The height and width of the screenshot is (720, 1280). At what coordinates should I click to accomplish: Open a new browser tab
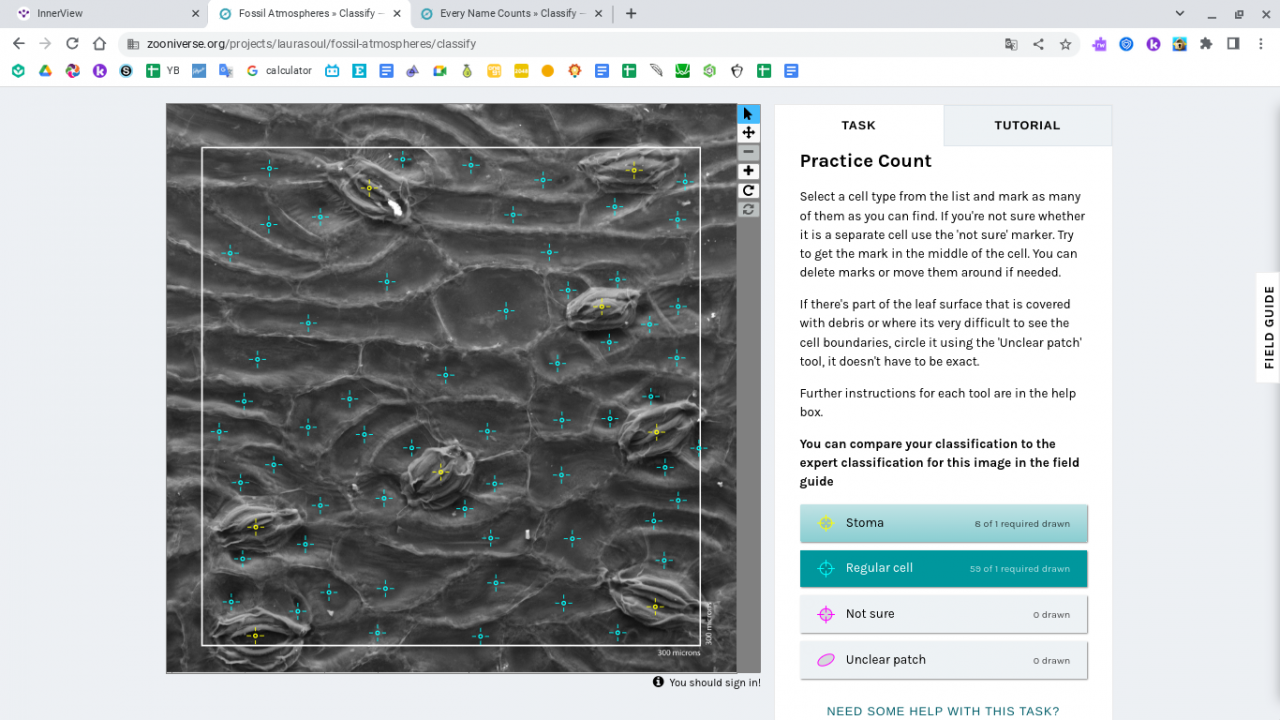pyautogui.click(x=631, y=14)
